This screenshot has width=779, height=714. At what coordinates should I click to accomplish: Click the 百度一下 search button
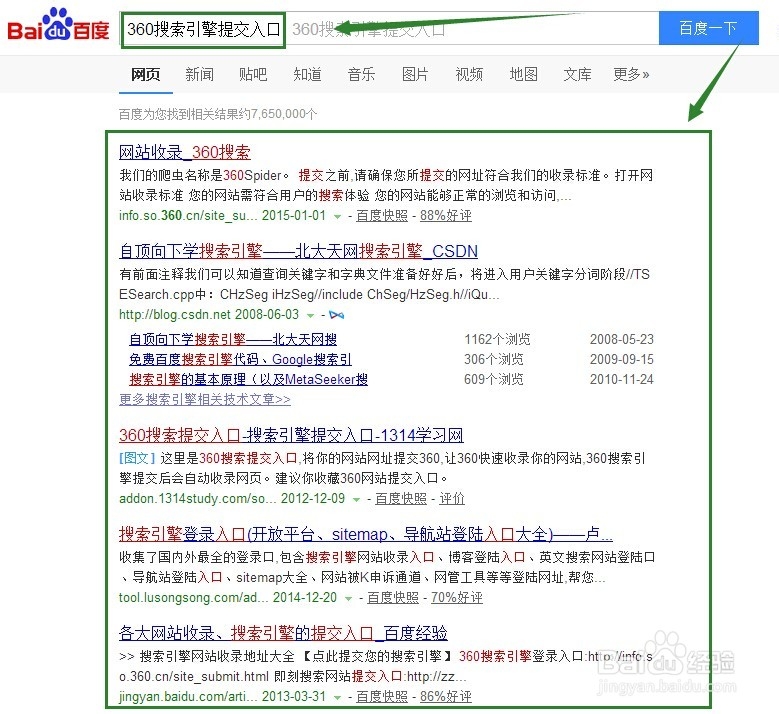pos(708,28)
